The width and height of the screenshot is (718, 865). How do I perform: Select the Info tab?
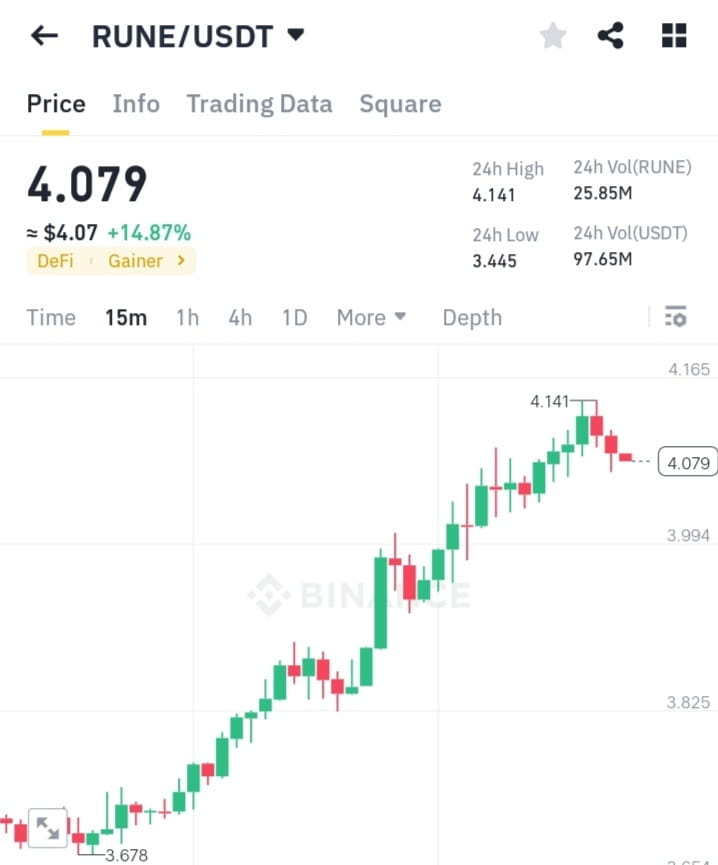click(x=136, y=103)
